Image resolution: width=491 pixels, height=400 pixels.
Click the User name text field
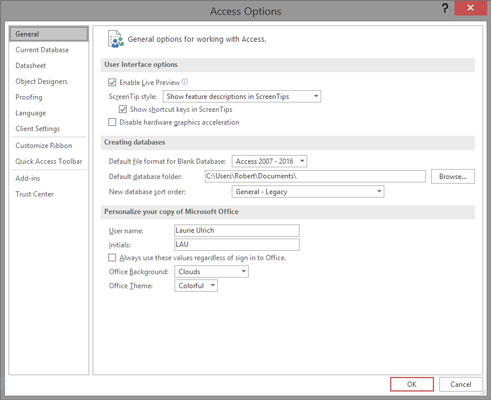tap(237, 230)
